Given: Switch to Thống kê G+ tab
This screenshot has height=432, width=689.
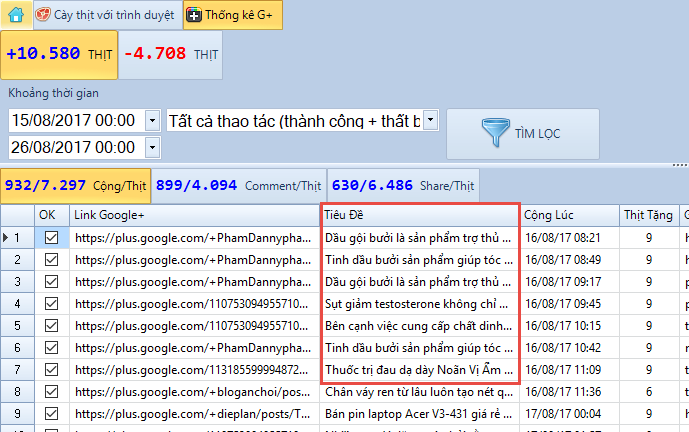Looking at the screenshot, I should tap(232, 15).
